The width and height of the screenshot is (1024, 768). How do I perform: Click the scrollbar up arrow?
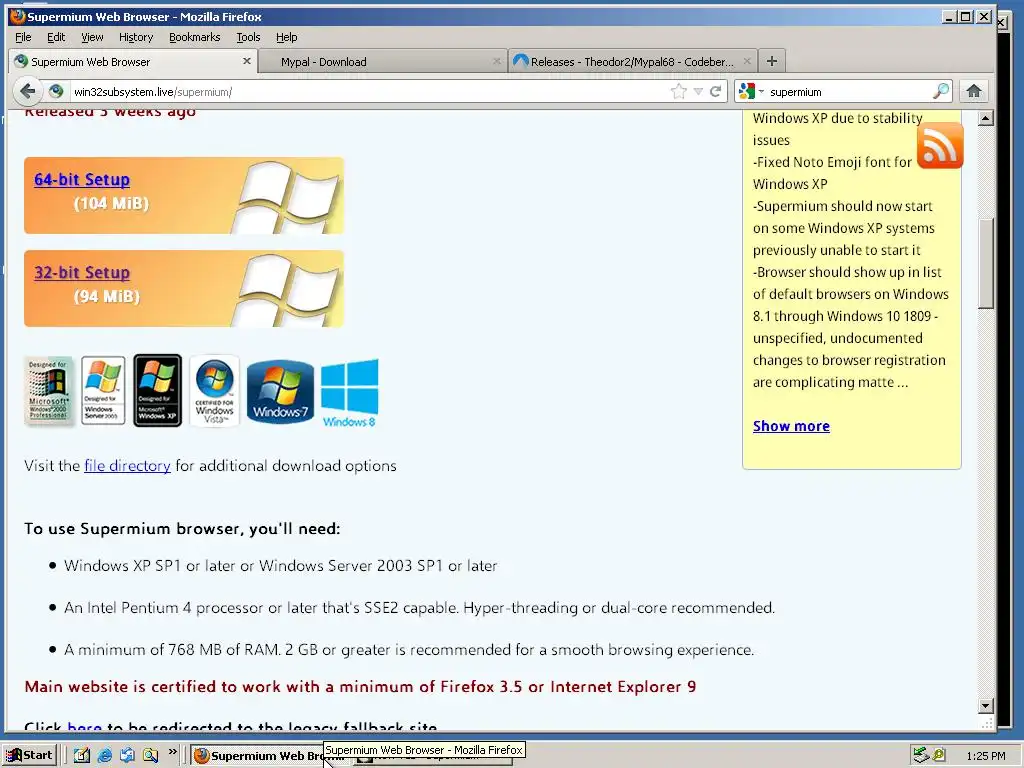(986, 118)
